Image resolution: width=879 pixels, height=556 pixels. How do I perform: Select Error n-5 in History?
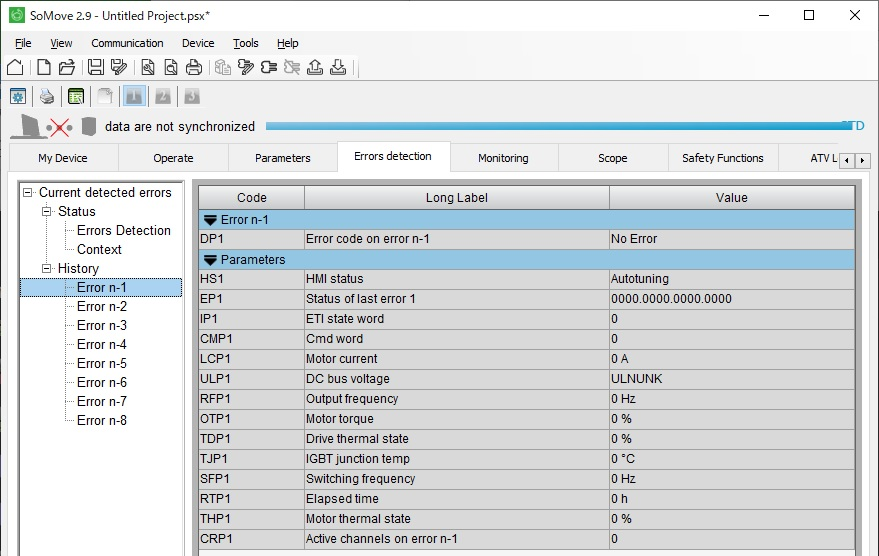point(101,364)
